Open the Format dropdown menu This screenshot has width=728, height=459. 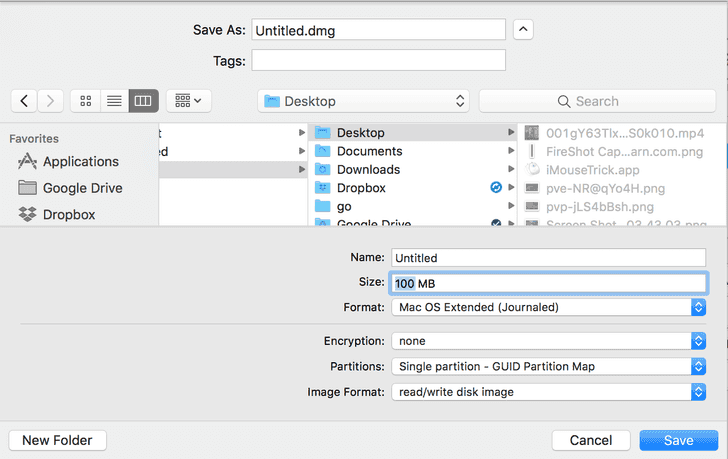tap(548, 307)
